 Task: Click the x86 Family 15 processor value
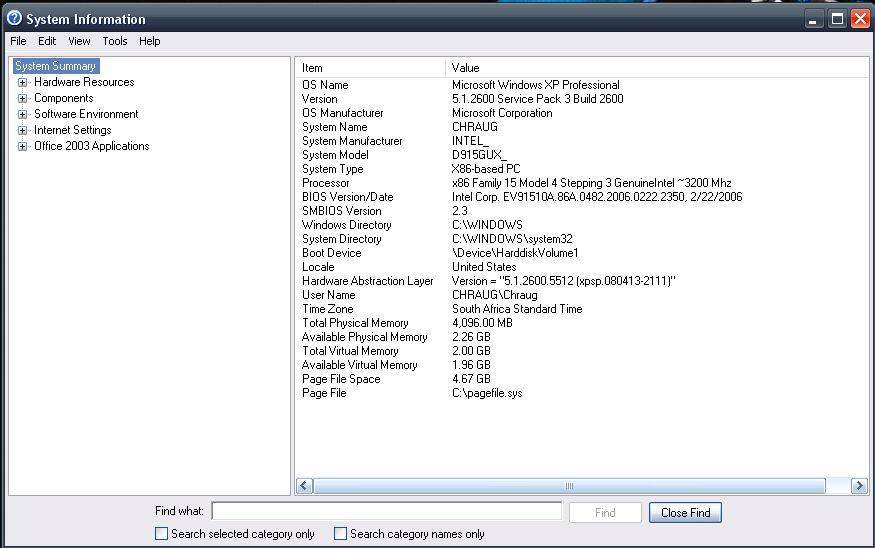coord(592,182)
